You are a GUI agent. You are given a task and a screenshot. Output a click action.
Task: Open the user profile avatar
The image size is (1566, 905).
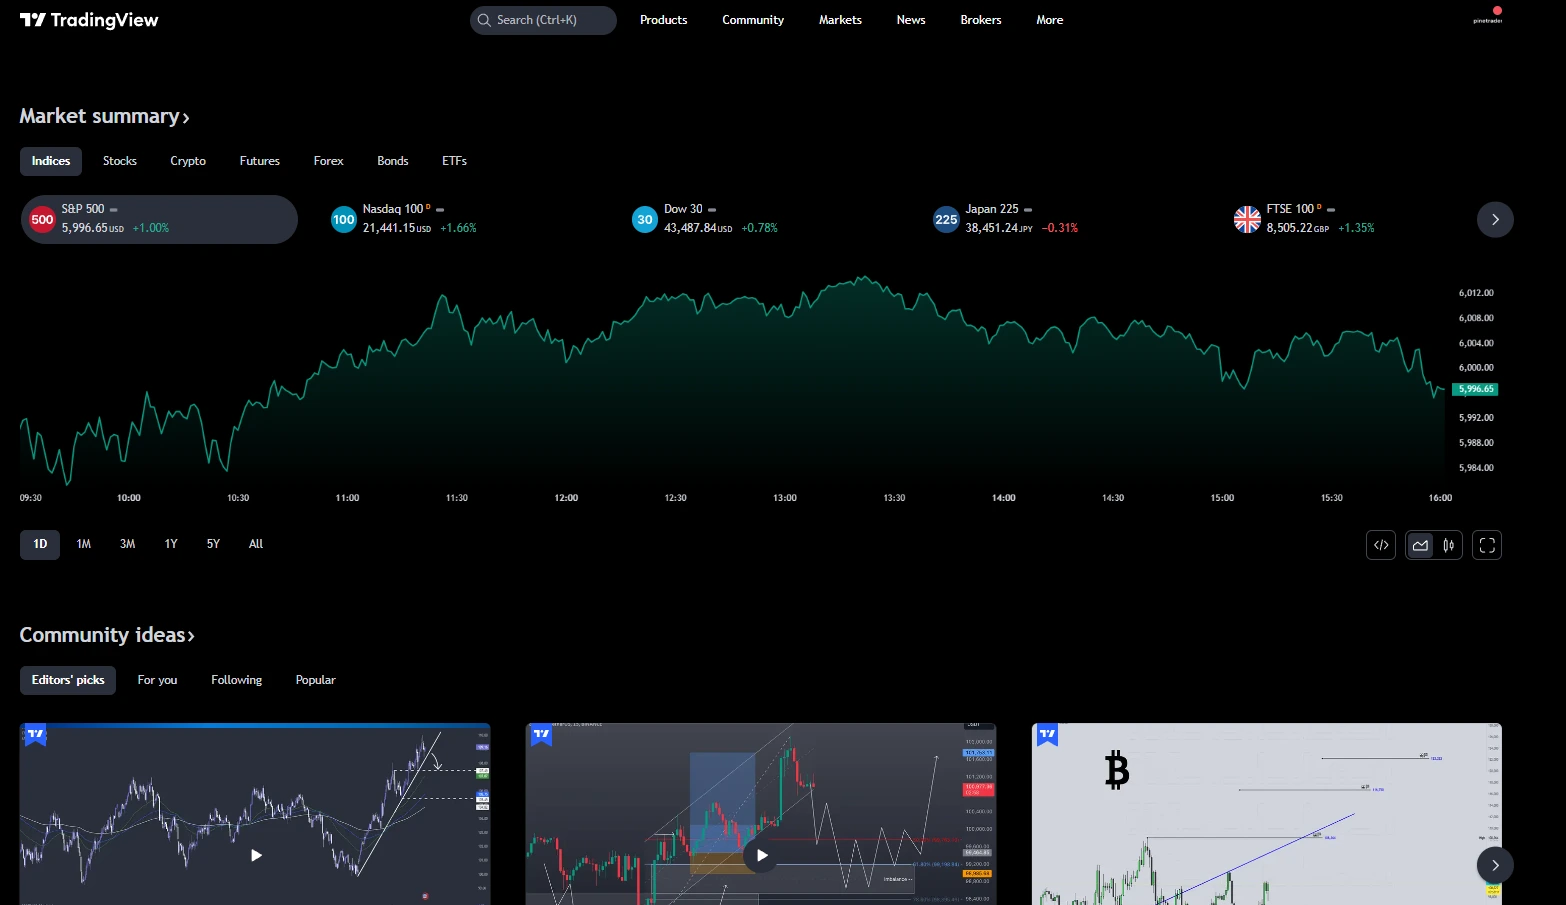[x=1488, y=18]
